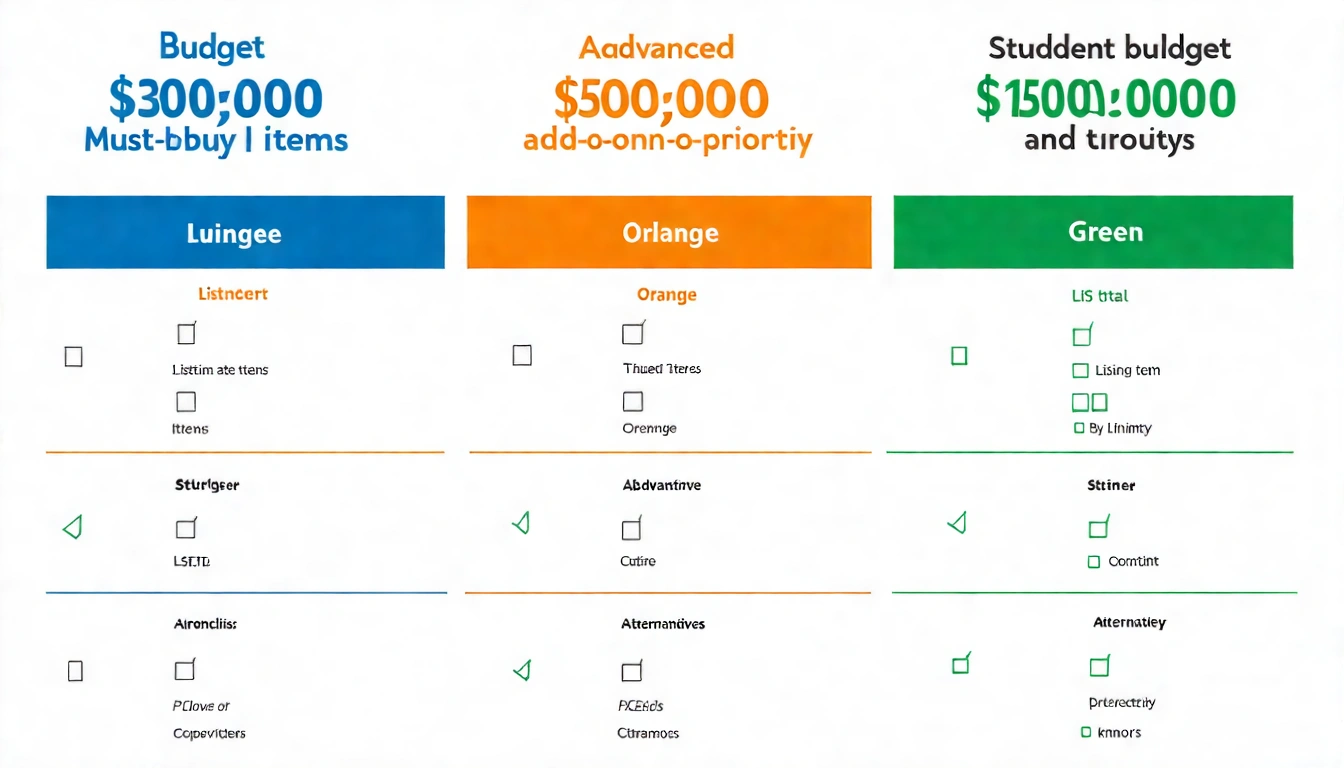Click the green triangle in the Sturigeer section

72,527
